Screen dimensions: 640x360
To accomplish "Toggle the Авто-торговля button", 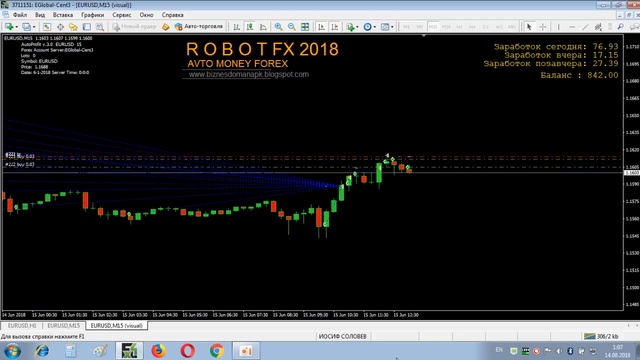I will pos(199,27).
